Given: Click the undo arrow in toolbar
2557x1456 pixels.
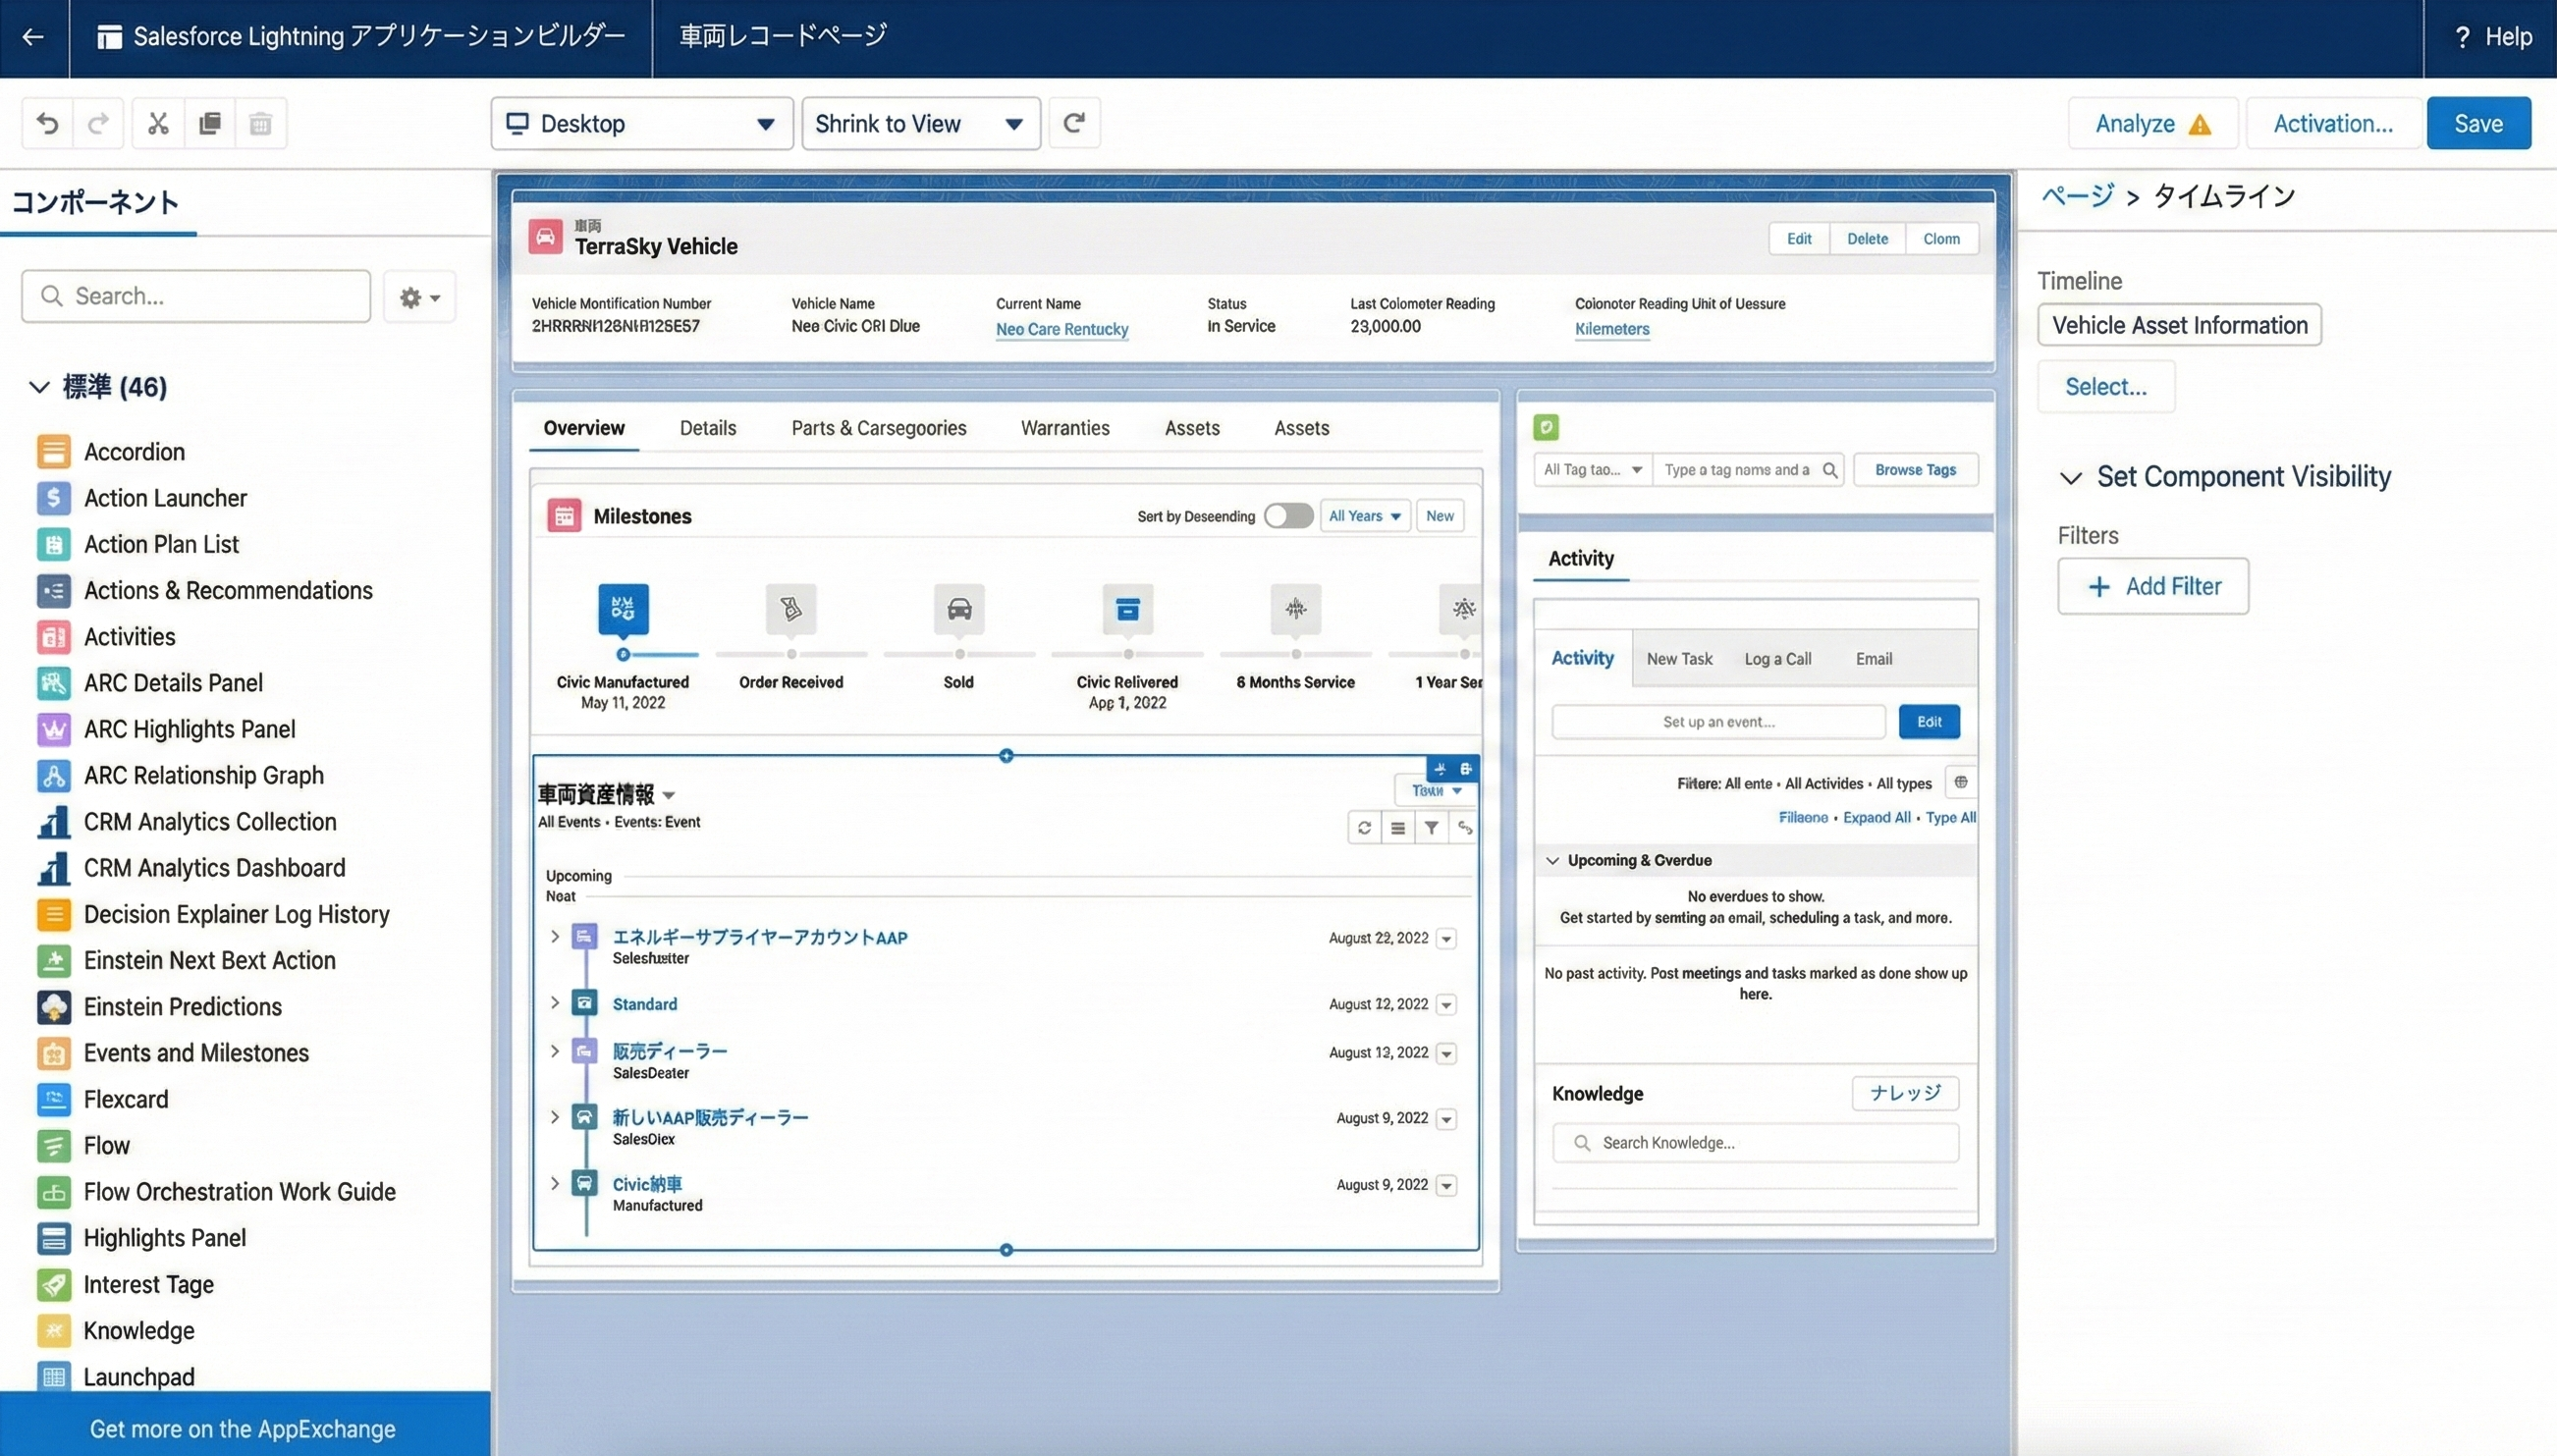Looking at the screenshot, I should pyautogui.click(x=47, y=123).
